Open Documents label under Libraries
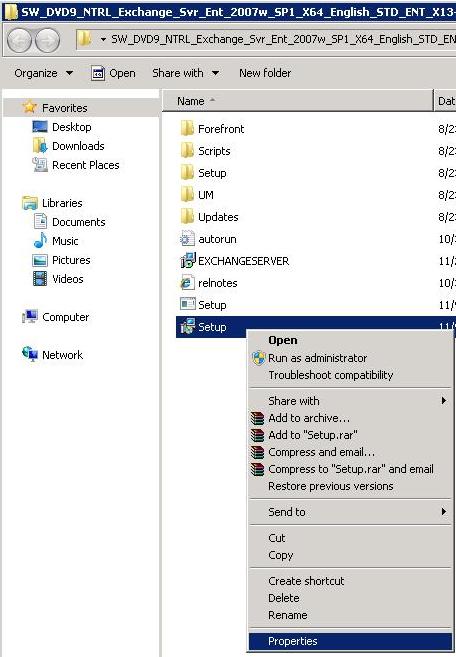The width and height of the screenshot is (456, 657). coord(78,222)
